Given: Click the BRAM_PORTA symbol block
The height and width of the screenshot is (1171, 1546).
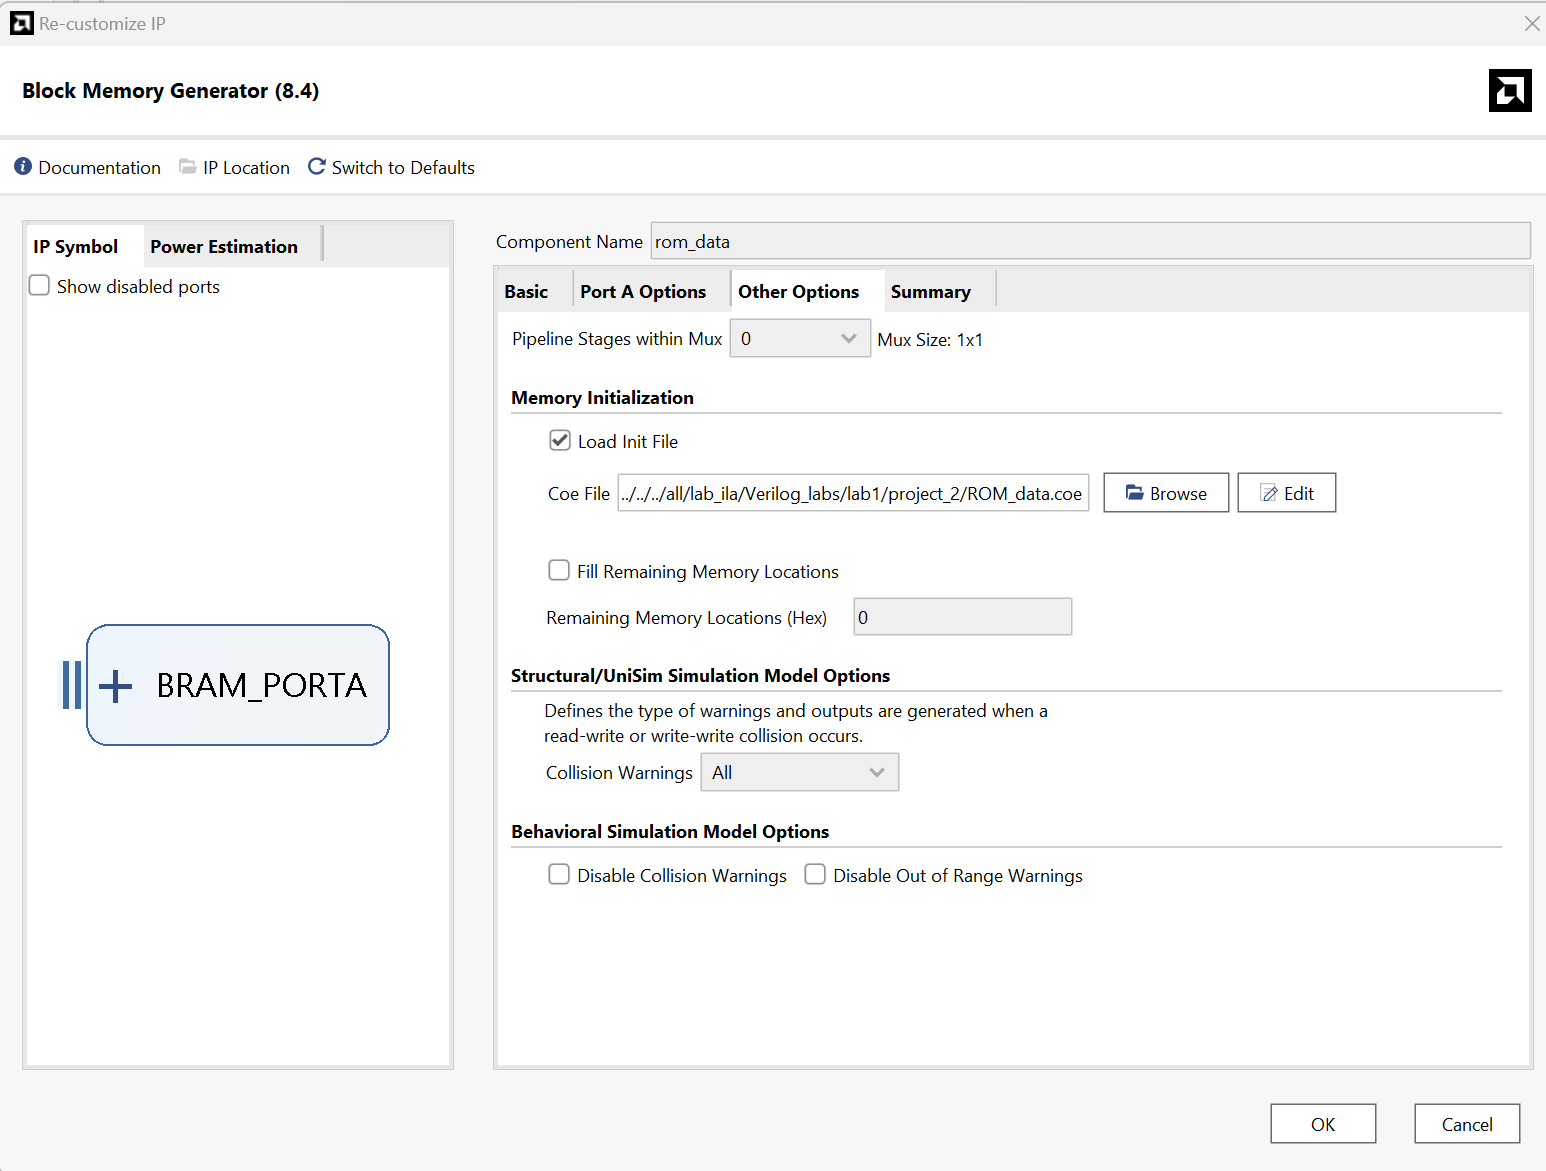Looking at the screenshot, I should tap(238, 685).
